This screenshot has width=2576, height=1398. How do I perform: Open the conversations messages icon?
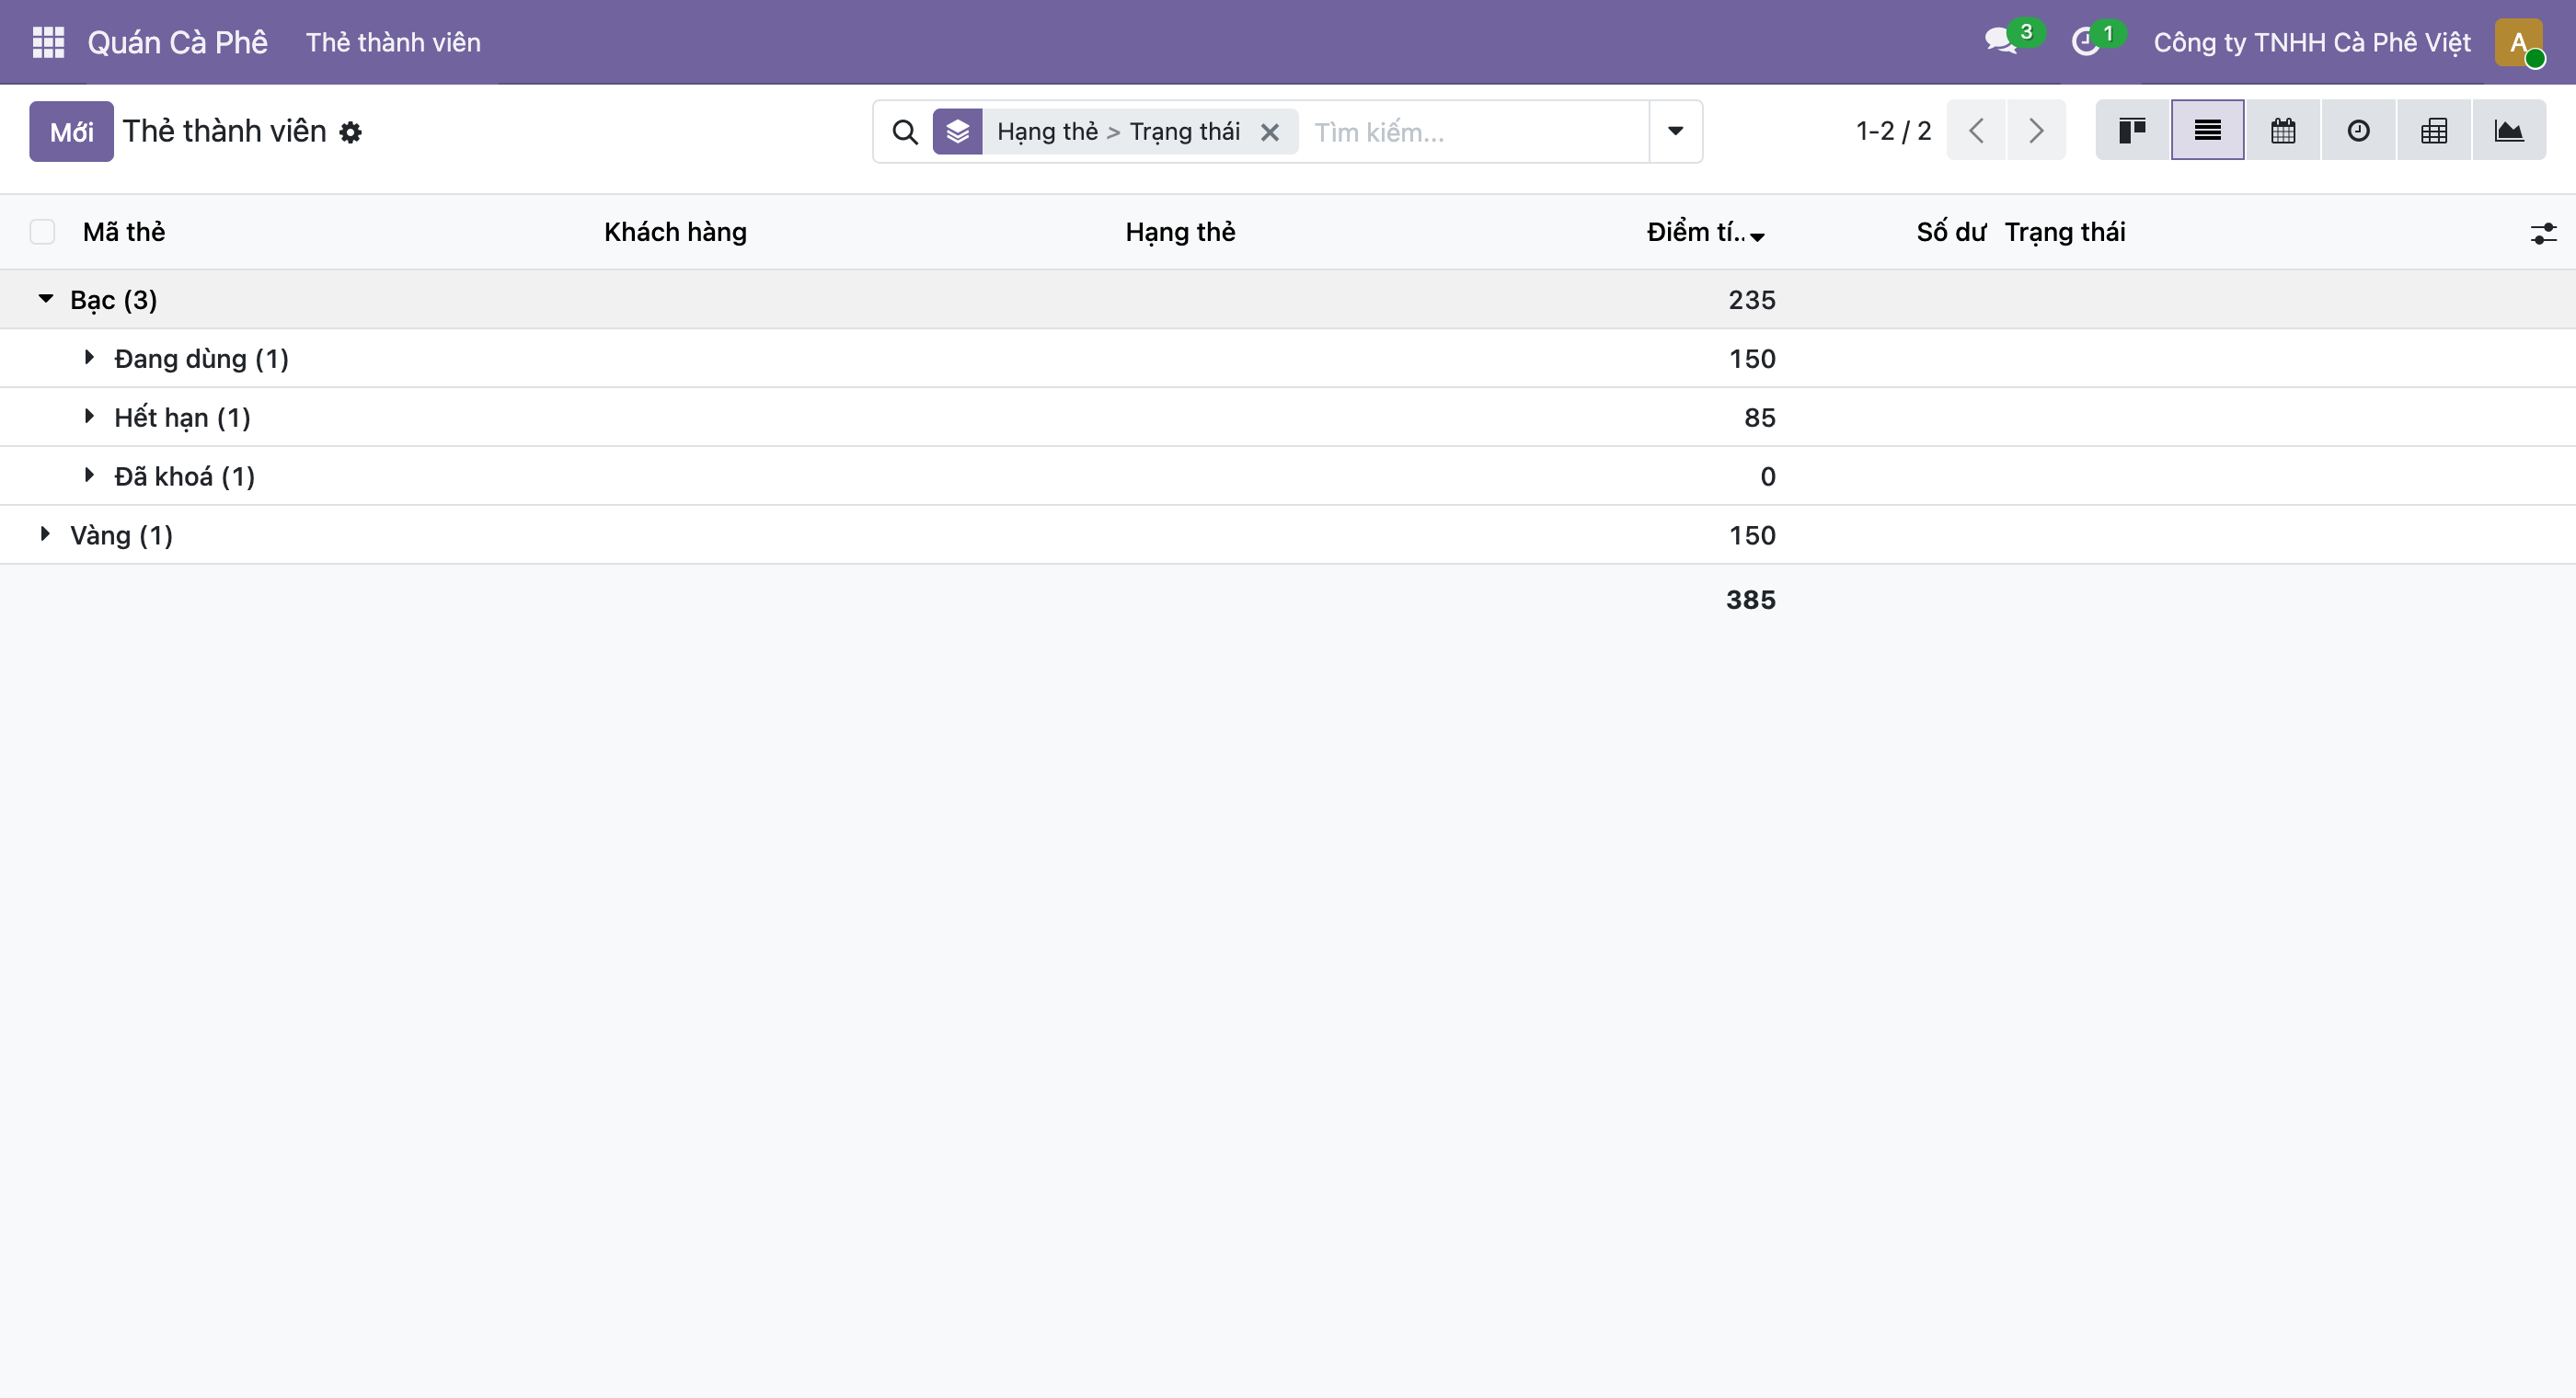click(2002, 42)
